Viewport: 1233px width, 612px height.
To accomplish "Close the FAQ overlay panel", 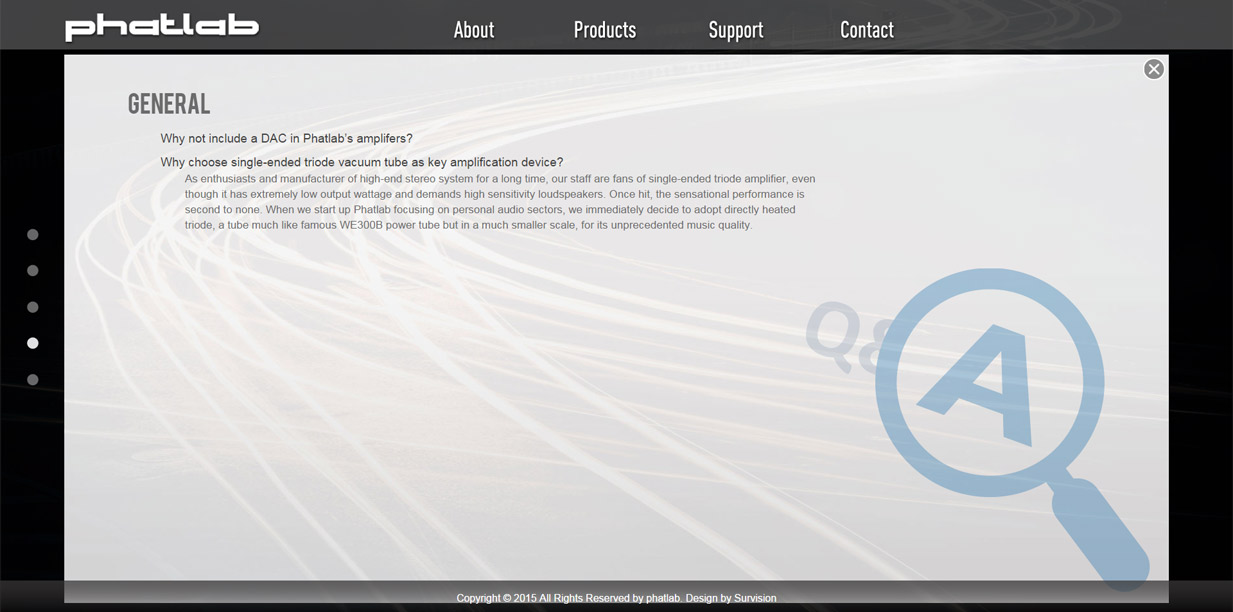I will pyautogui.click(x=1153, y=69).
